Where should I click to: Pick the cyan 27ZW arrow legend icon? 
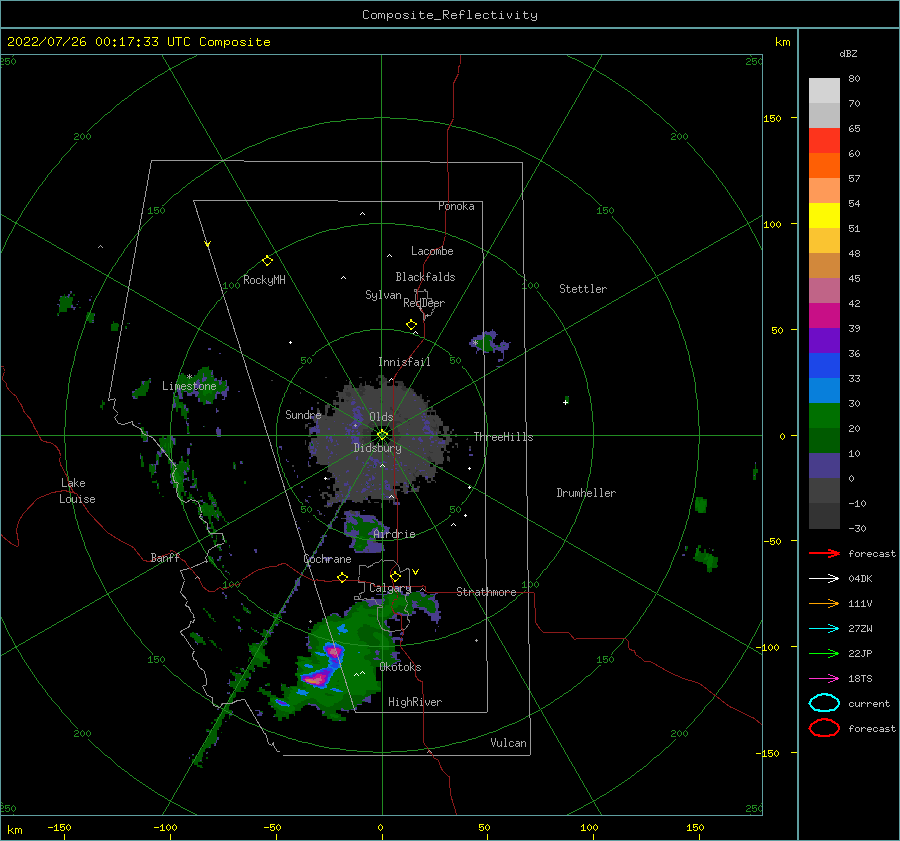(824, 628)
